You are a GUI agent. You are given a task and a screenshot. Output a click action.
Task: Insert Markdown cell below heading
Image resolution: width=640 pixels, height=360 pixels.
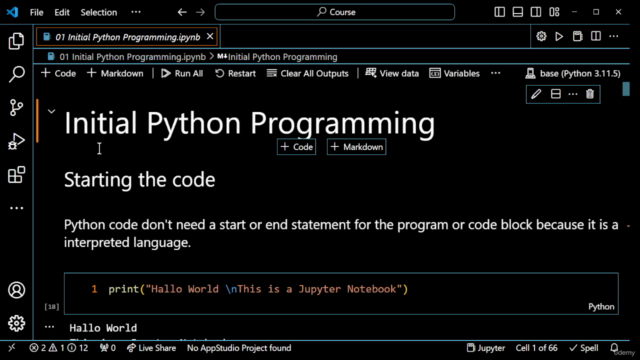(x=357, y=147)
